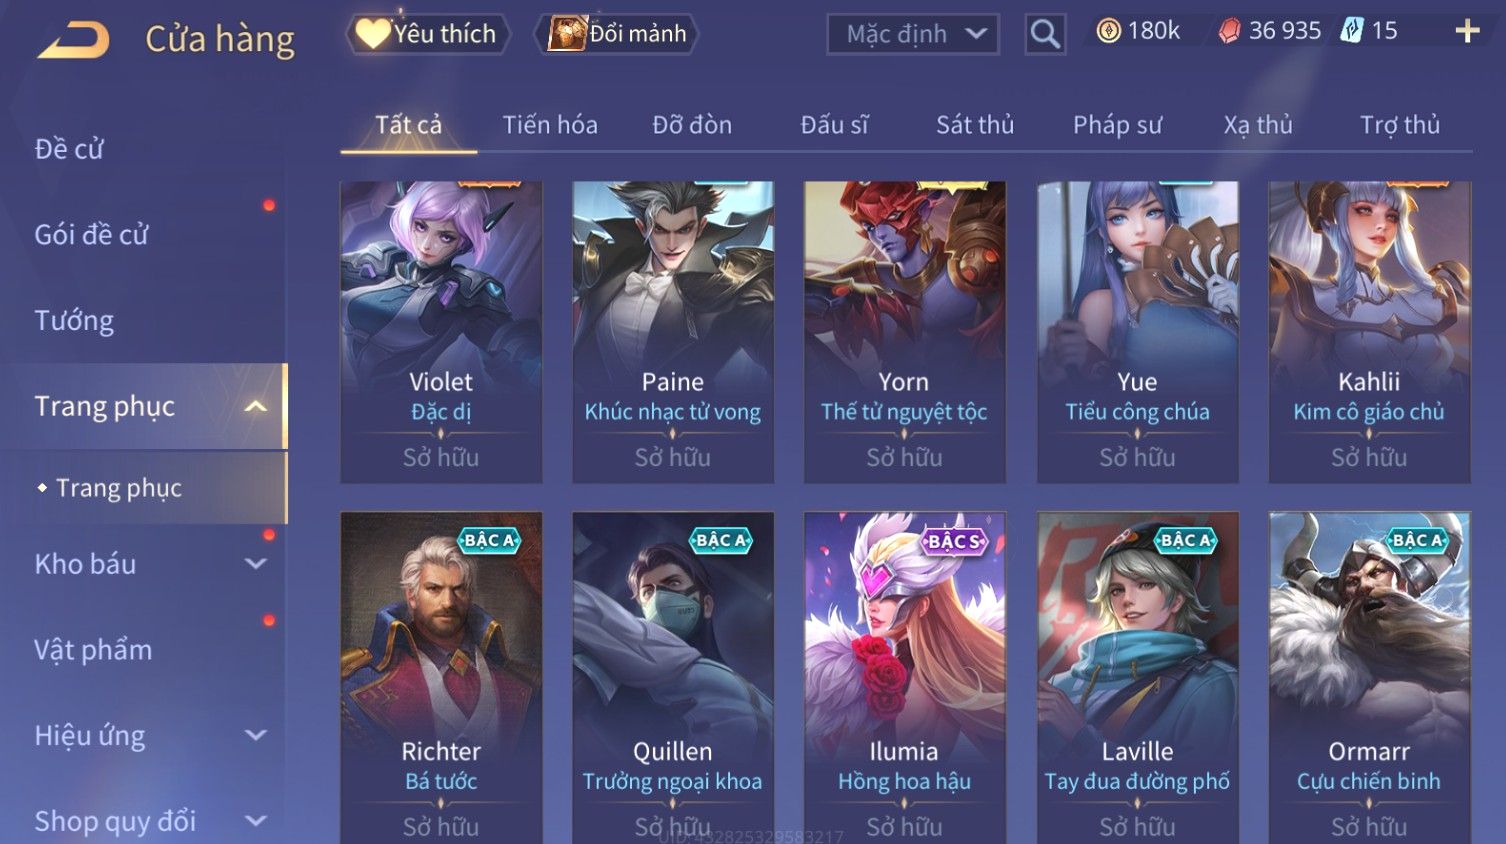Tap the plus icon to add currency

point(1467,32)
